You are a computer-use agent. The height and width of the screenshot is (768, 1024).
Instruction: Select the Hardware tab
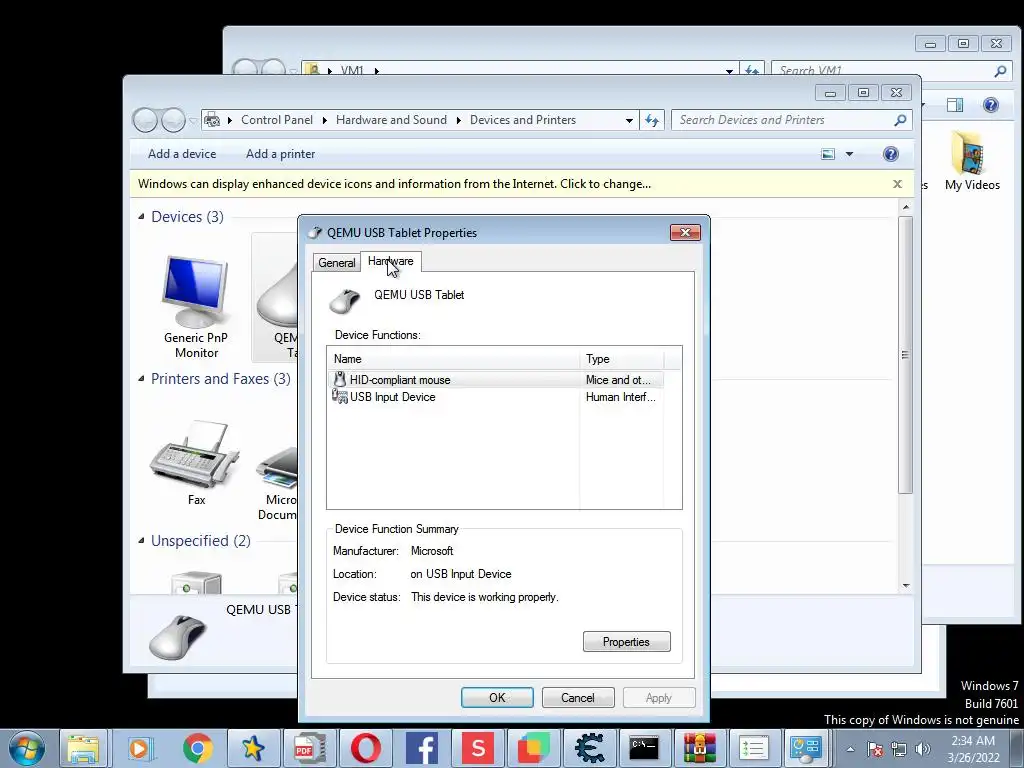(391, 261)
